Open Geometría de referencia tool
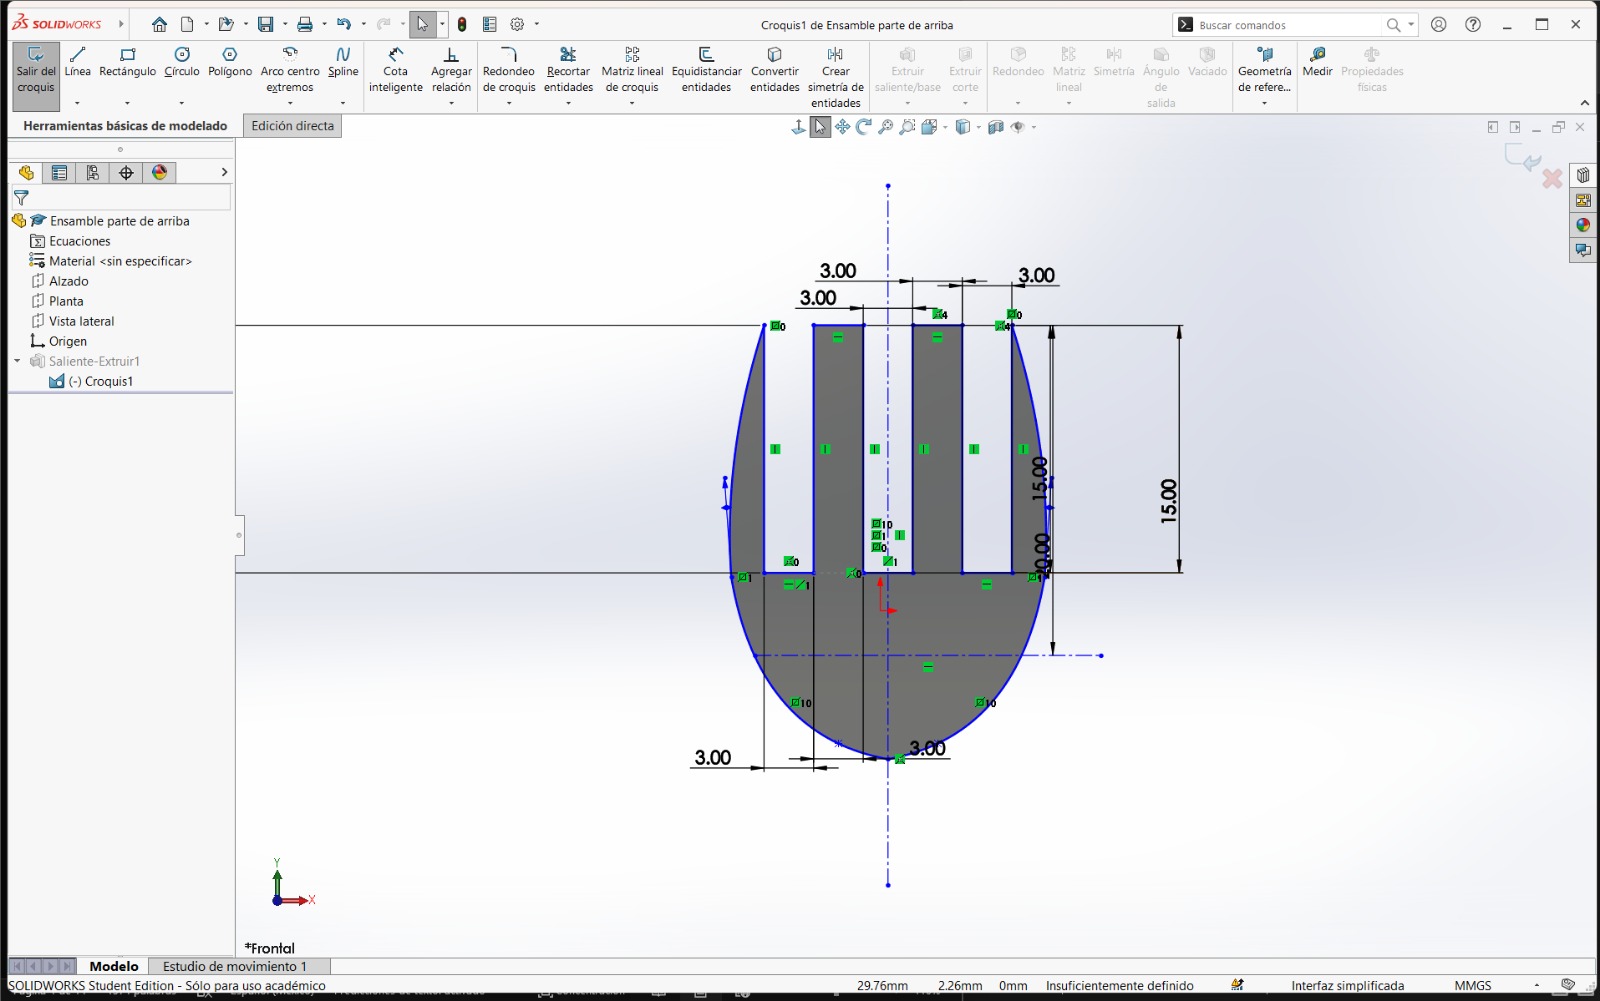The height and width of the screenshot is (1001, 1600). 1265,70
